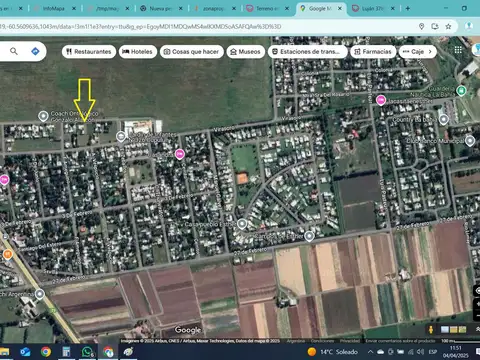Select the Coach Ontológico map pin
This screenshot has height=360, width=480.
tap(43, 116)
